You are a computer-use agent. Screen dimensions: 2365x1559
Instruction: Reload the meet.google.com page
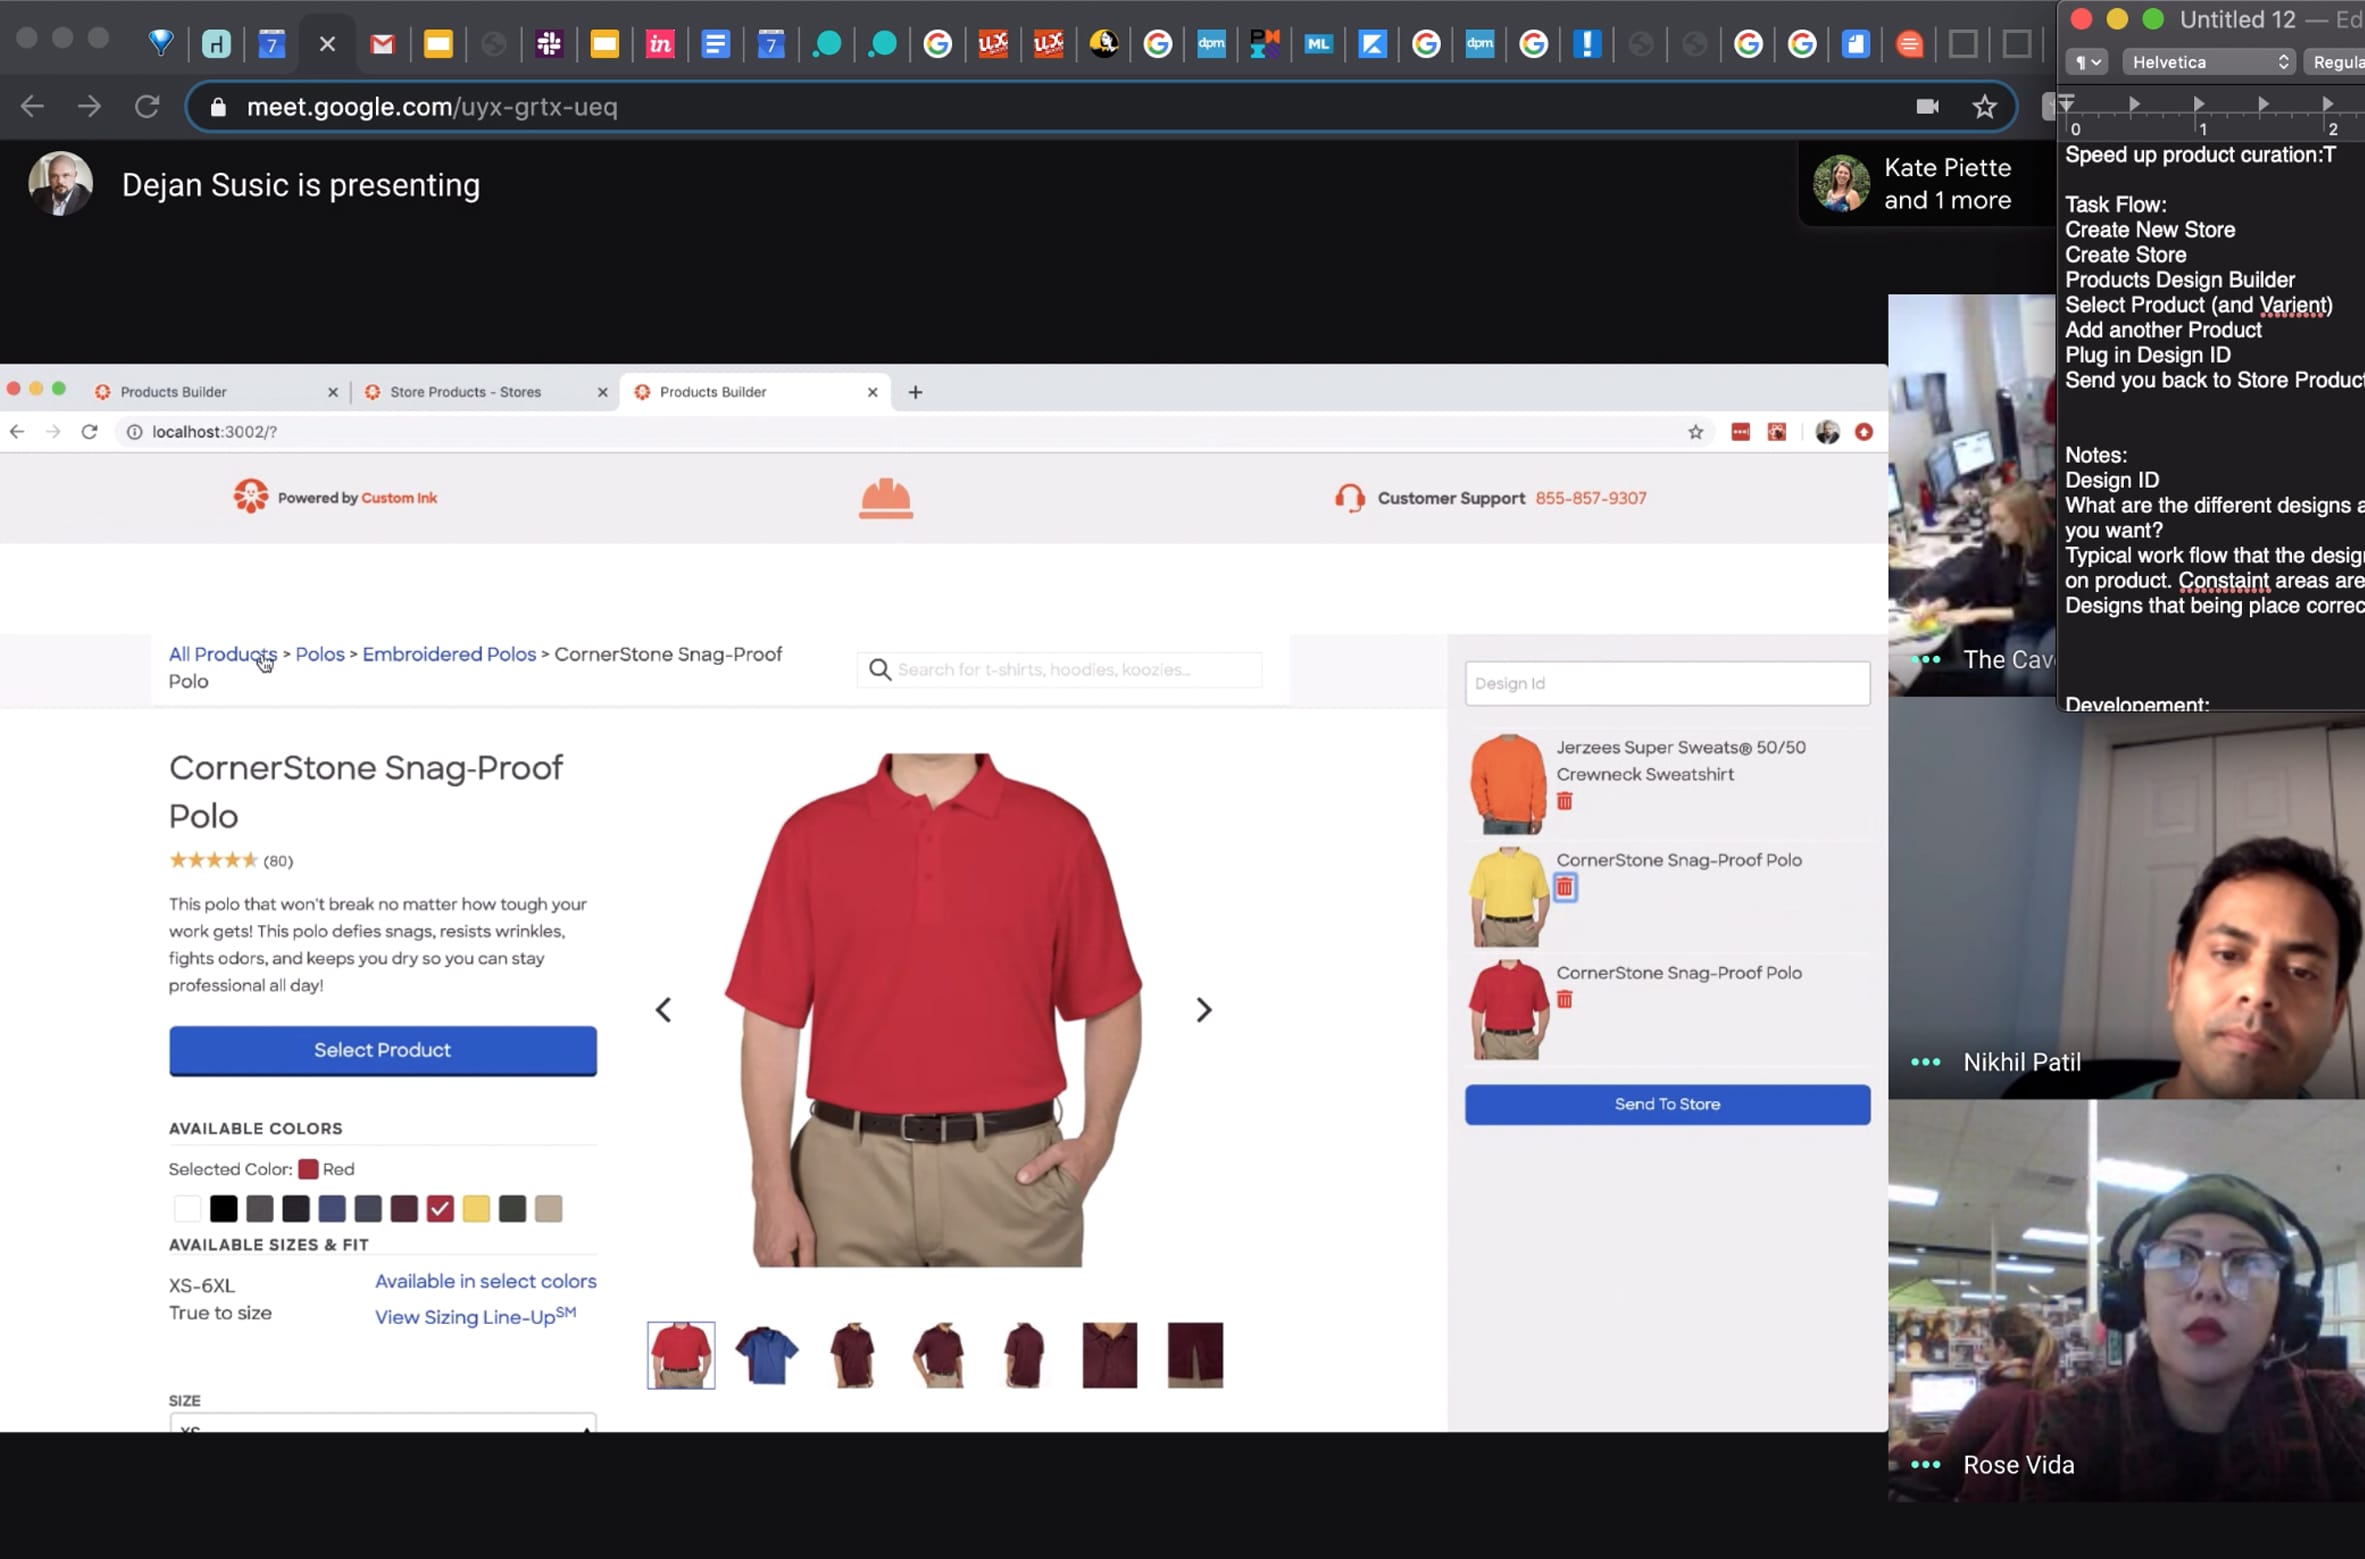(147, 106)
